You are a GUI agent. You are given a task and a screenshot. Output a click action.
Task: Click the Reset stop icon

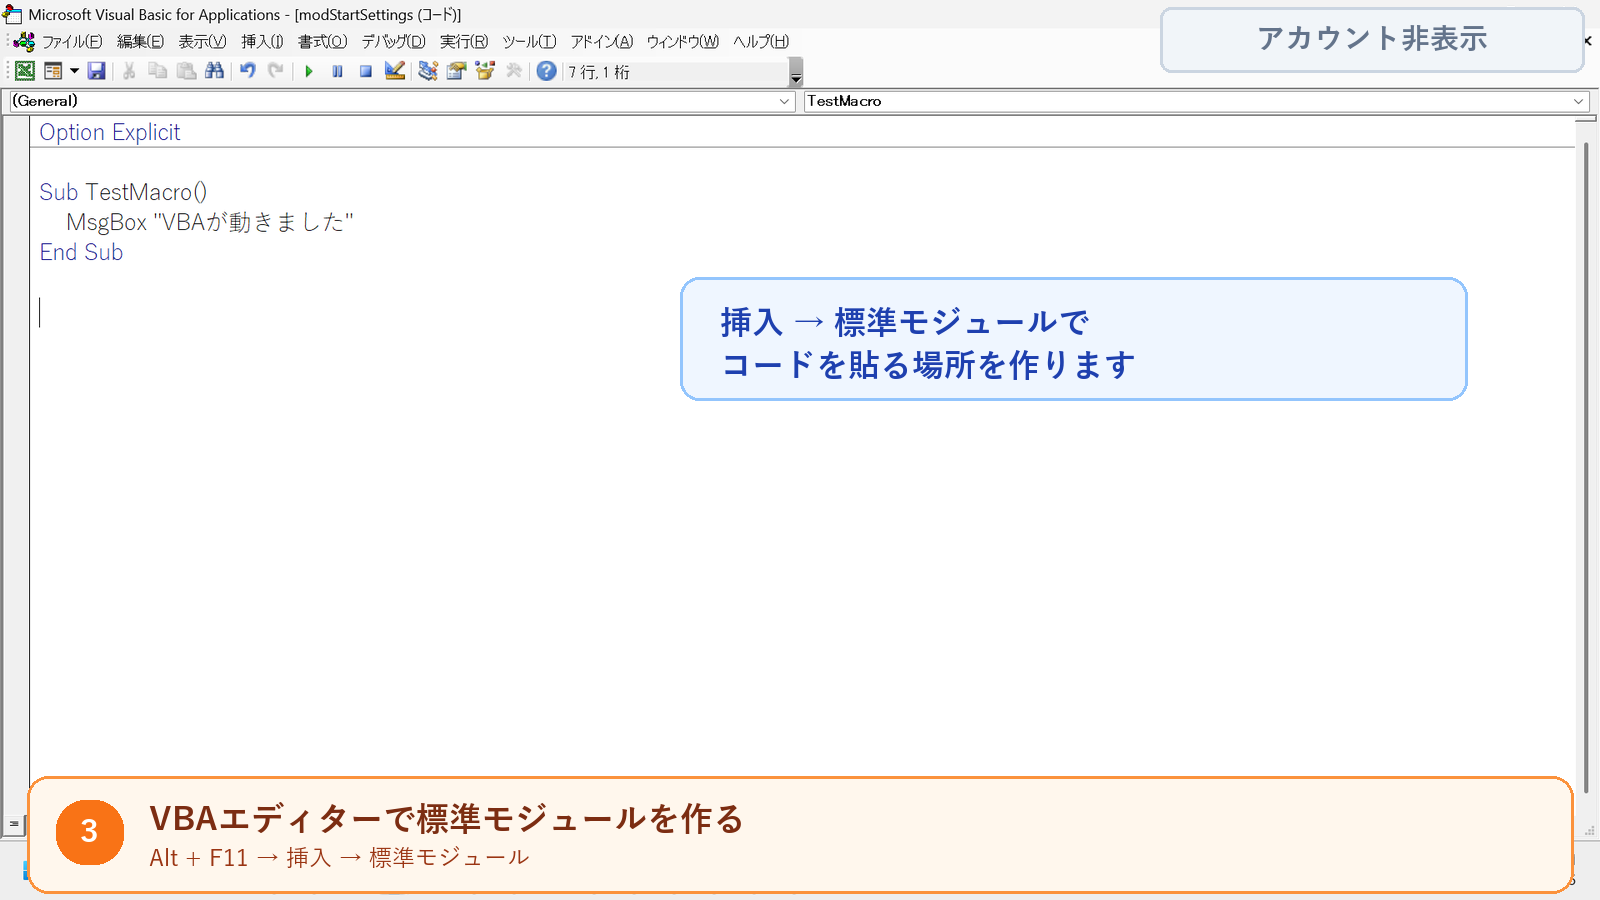pos(366,71)
